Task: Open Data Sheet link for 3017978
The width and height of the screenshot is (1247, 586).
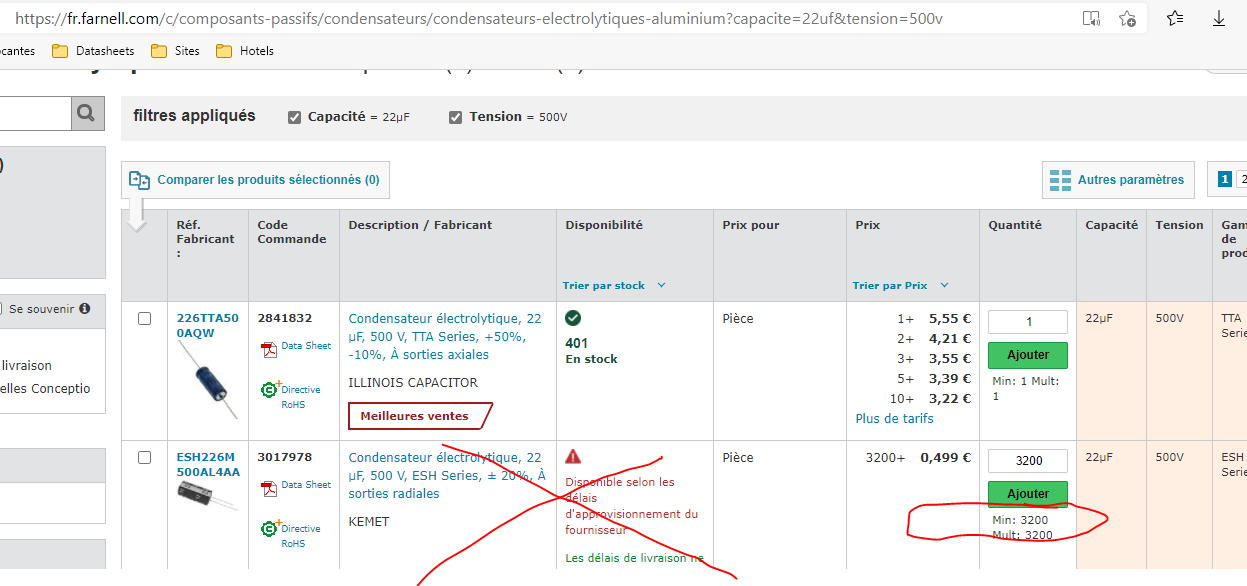Action: tap(306, 485)
